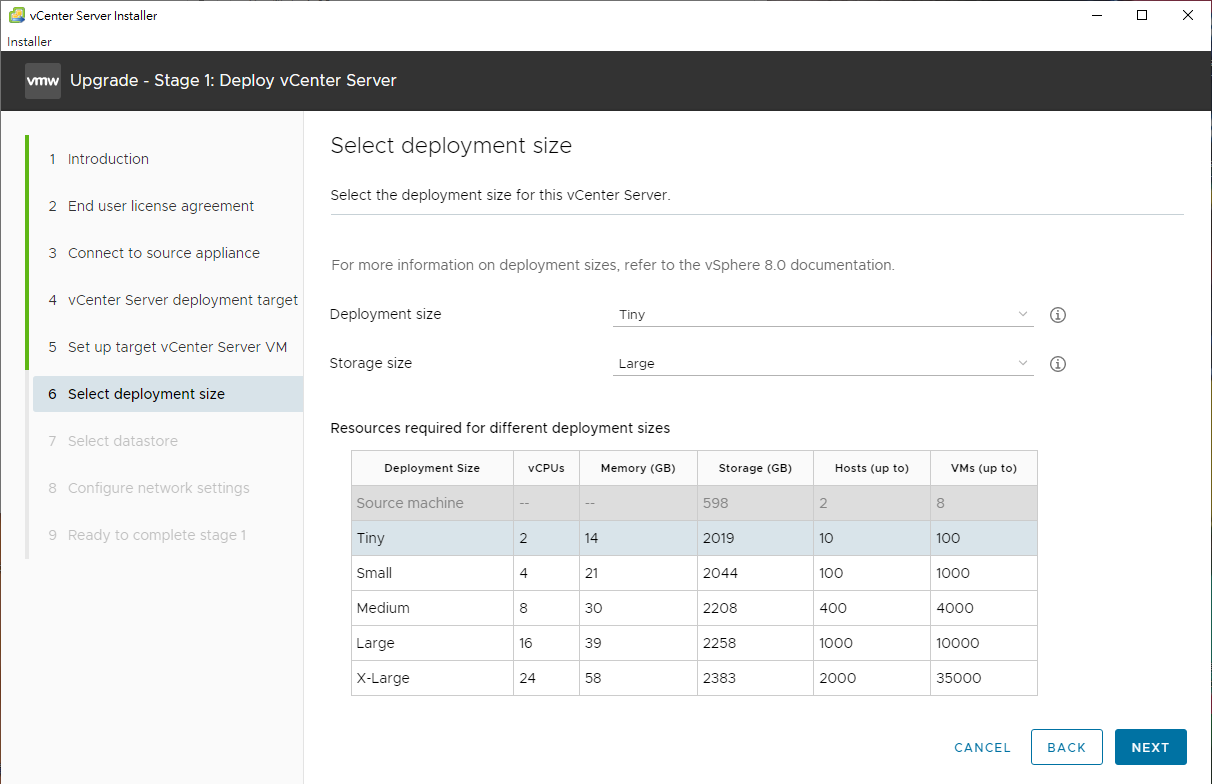1212x784 pixels.
Task: Click step 9 Ready to complete stage 1
Action: pyautogui.click(x=157, y=535)
